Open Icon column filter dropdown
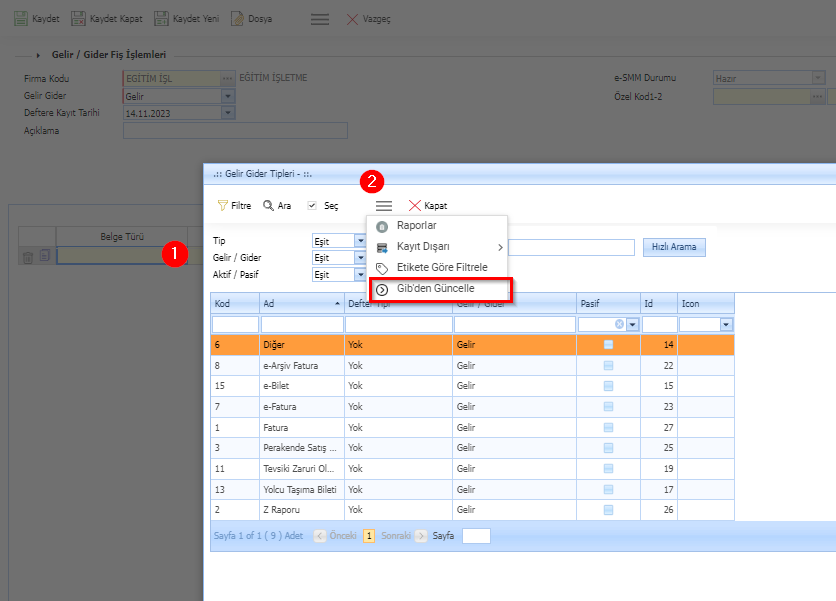The height and width of the screenshot is (601, 836). pos(726,324)
